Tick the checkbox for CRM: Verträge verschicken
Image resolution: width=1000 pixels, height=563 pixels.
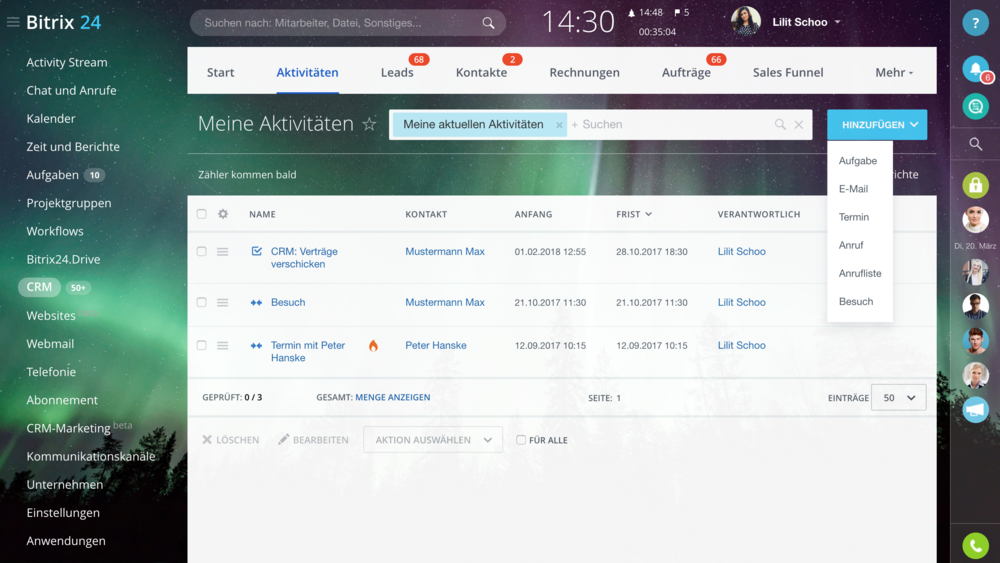(x=202, y=252)
